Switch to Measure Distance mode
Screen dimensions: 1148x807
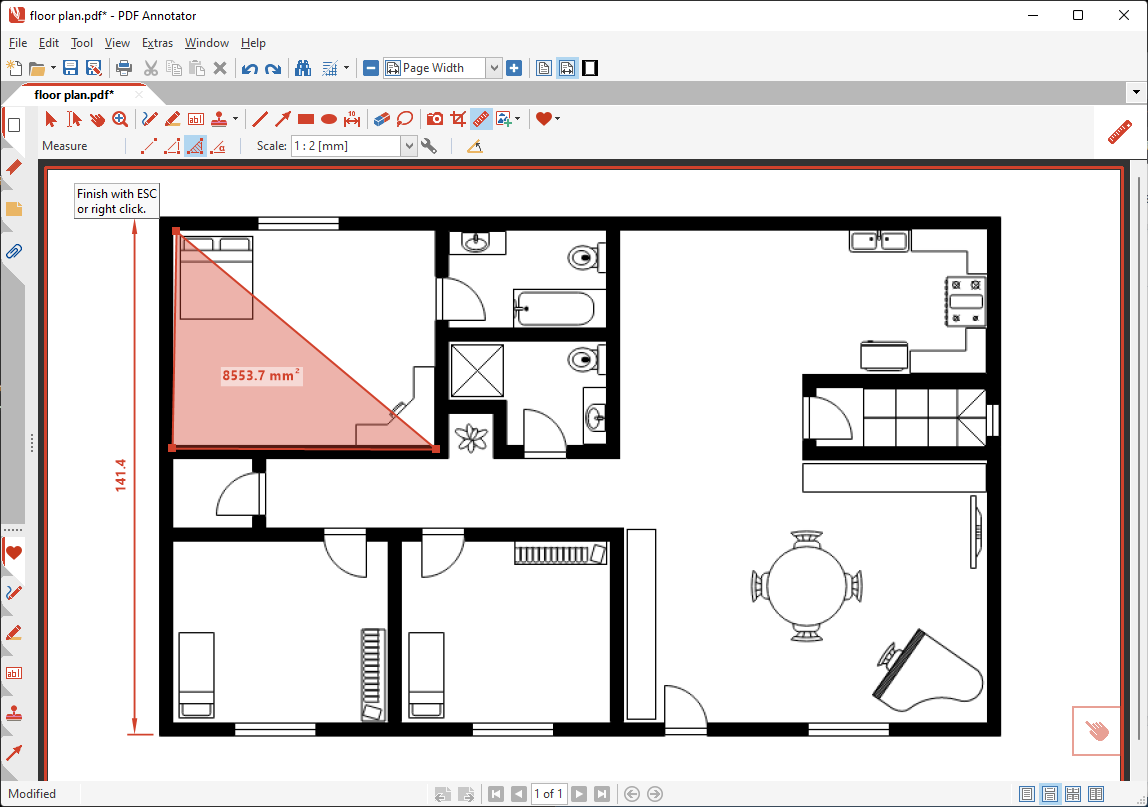coord(146,145)
